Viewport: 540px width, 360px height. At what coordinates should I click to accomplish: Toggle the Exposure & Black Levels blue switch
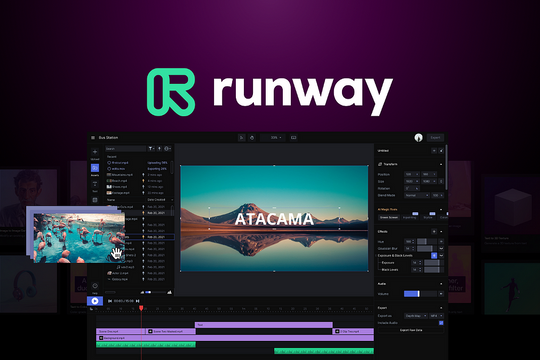[434, 256]
